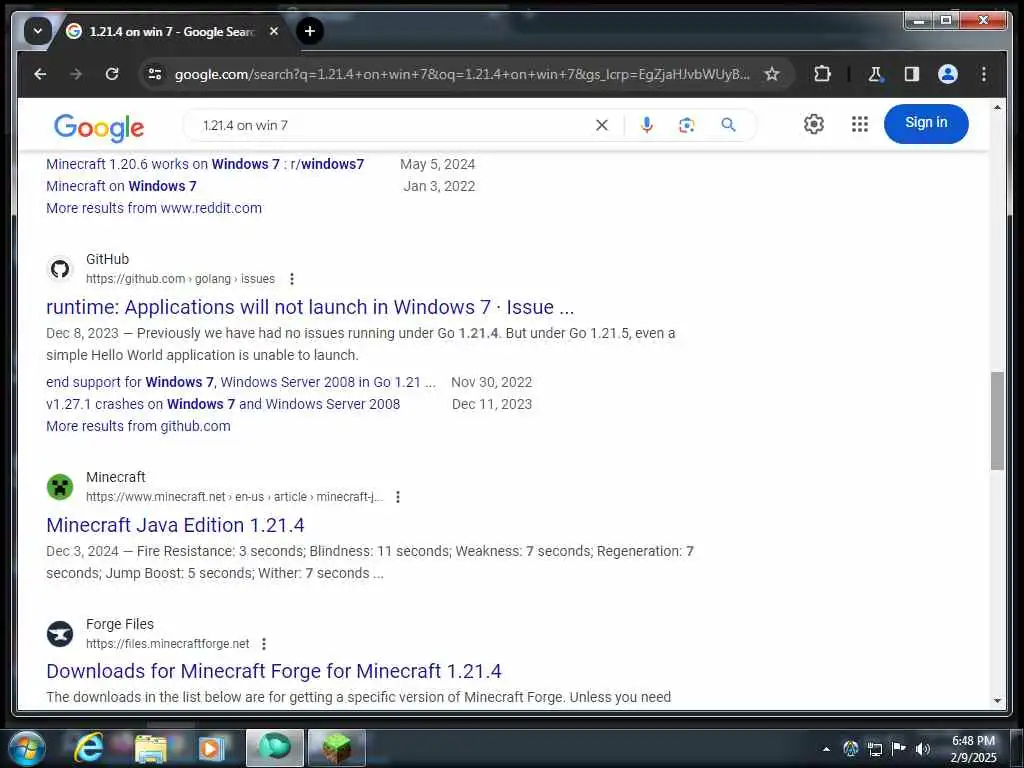
Task: Click page scrollbar thumb
Action: tap(997, 421)
